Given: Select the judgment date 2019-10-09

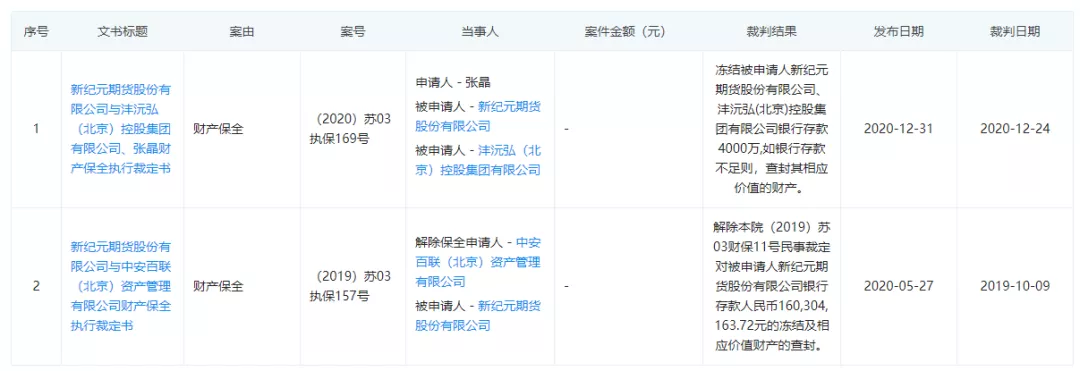Looking at the screenshot, I should tap(1015, 286).
